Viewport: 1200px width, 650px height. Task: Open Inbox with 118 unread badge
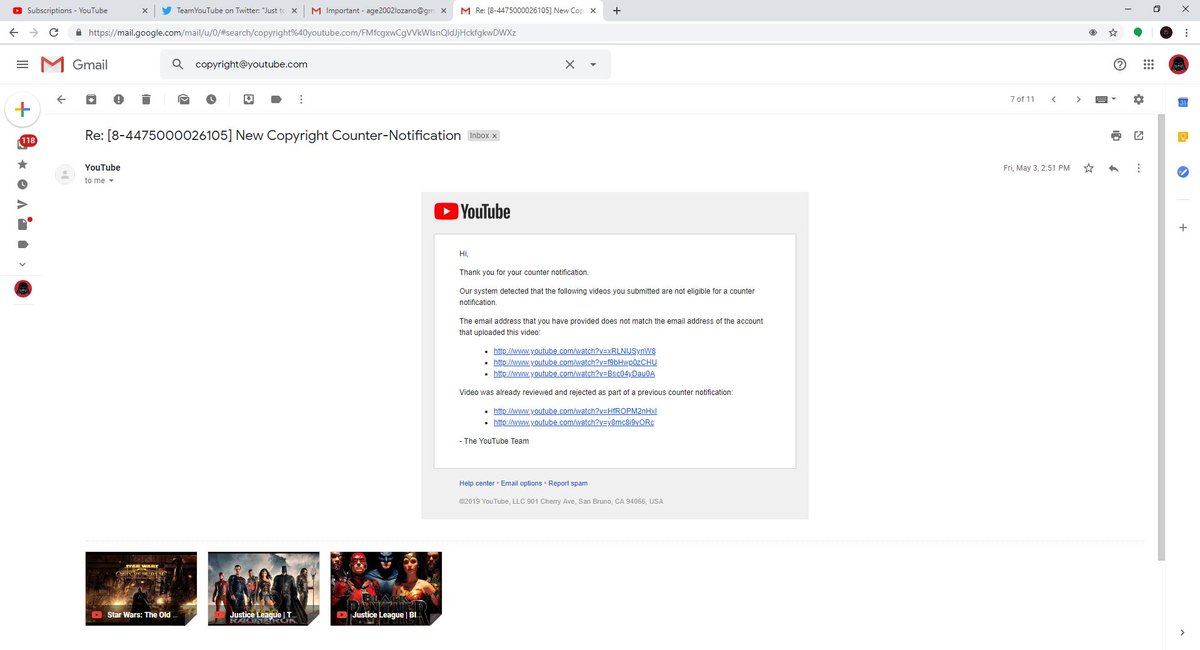pos(24,142)
